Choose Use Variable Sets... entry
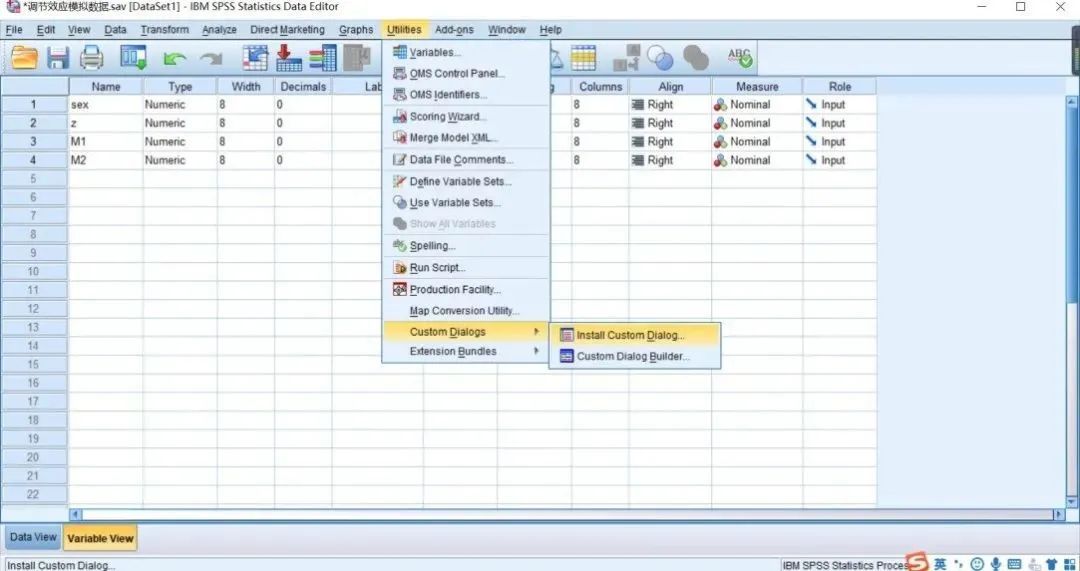 pos(466,203)
